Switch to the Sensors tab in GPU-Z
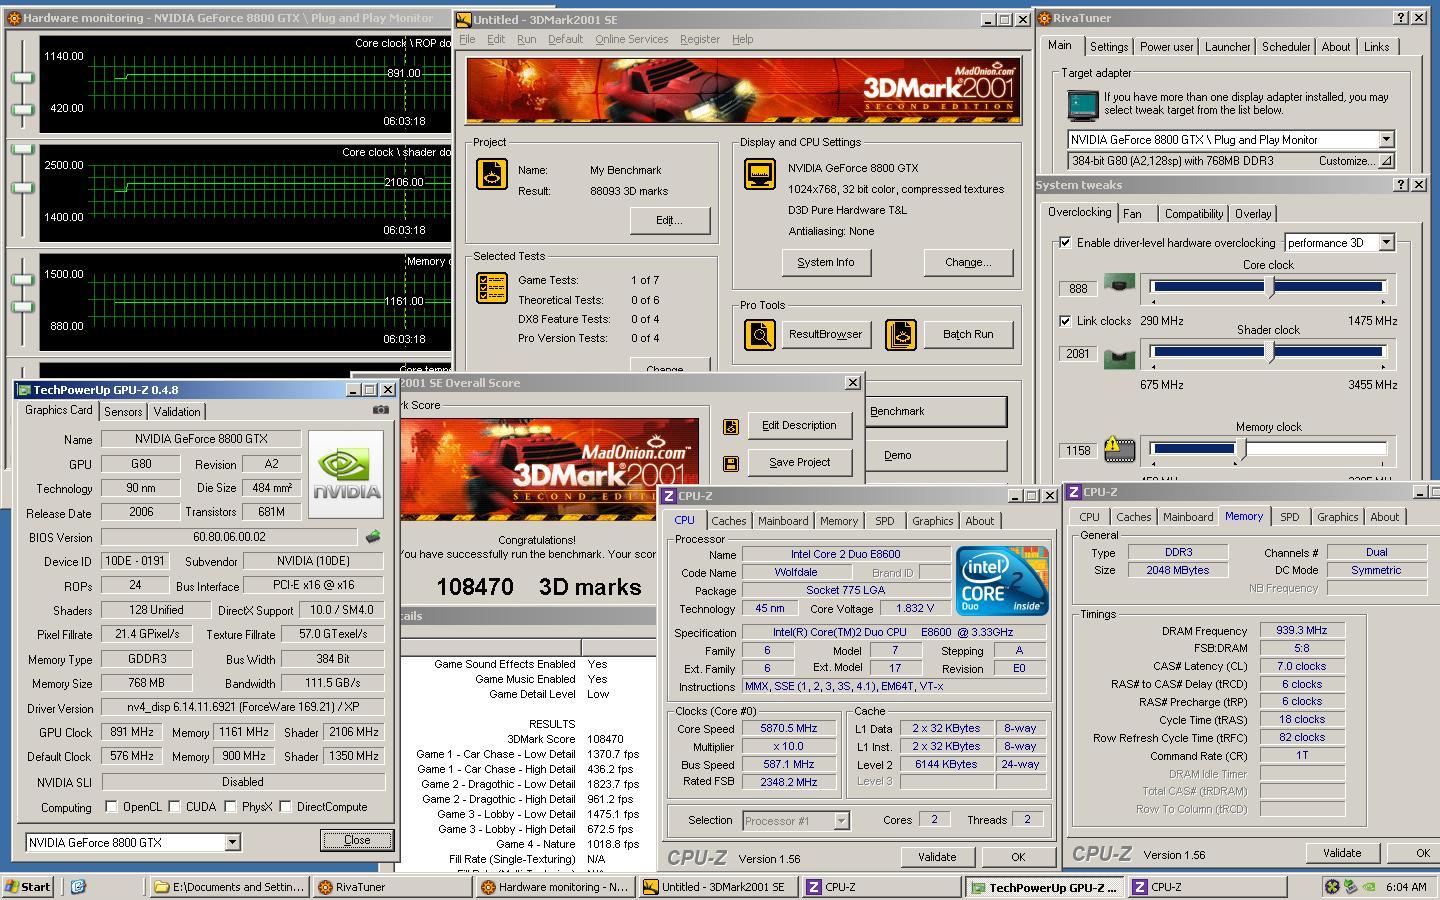 (123, 412)
